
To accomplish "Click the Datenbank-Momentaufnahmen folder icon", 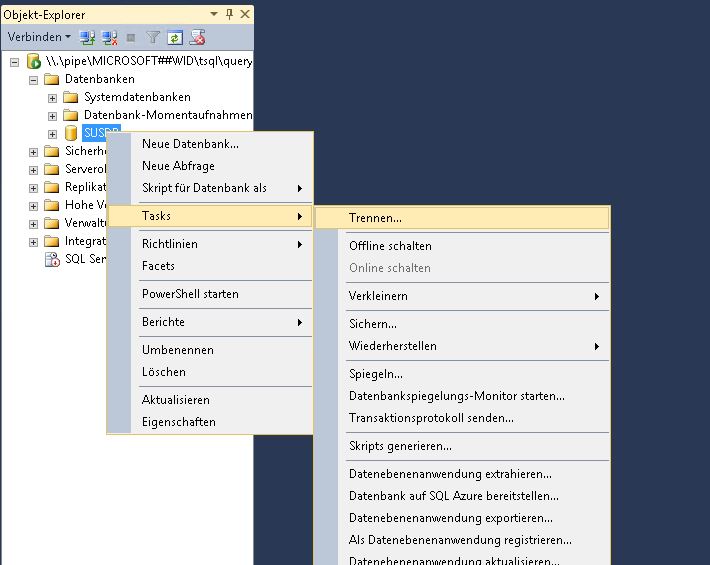I will coord(71,115).
